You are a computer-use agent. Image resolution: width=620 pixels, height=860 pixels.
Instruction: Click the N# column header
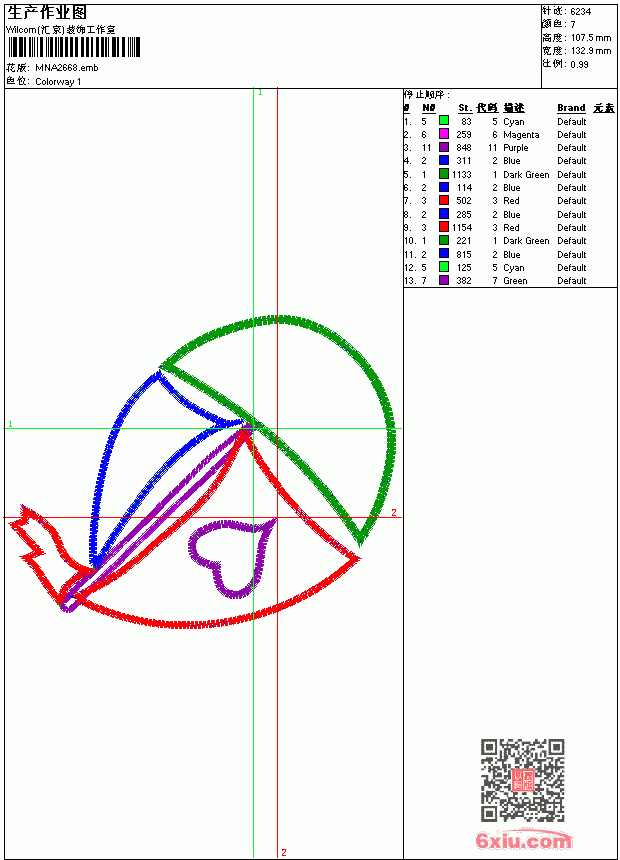[x=429, y=108]
